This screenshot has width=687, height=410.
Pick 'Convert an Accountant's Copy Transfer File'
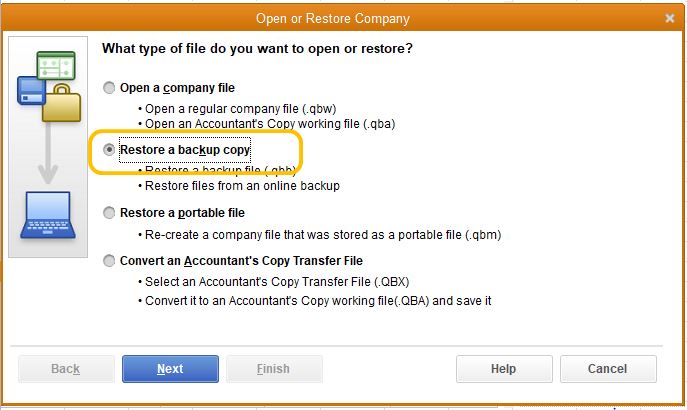point(110,261)
